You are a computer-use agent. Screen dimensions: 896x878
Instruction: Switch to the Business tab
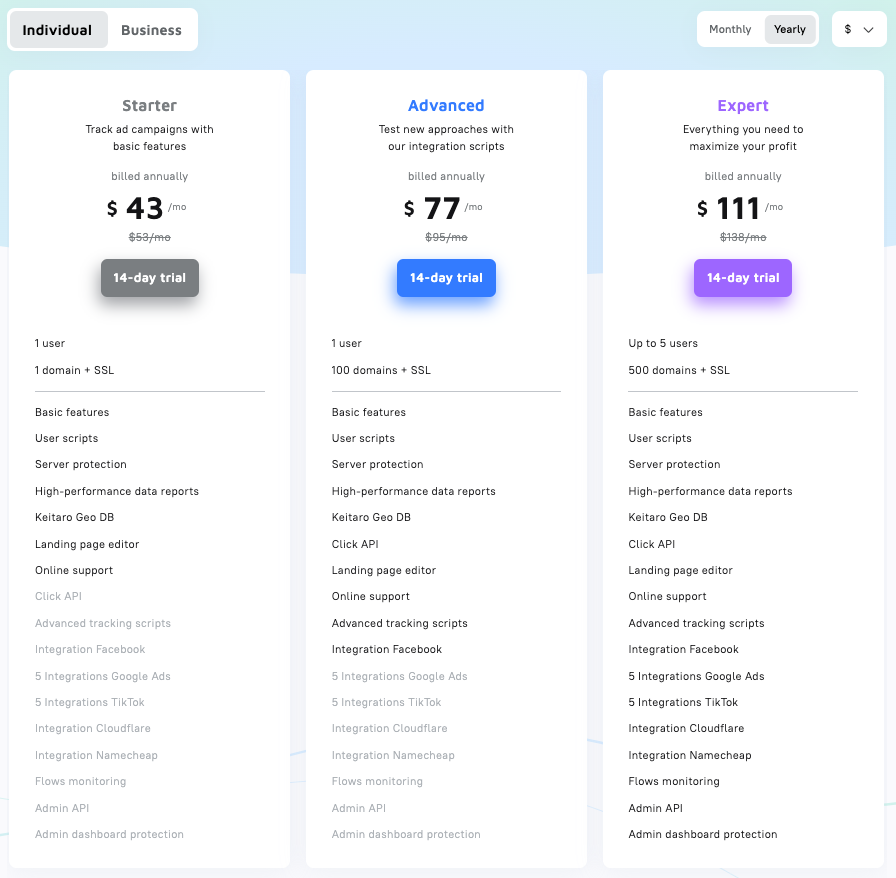151,30
